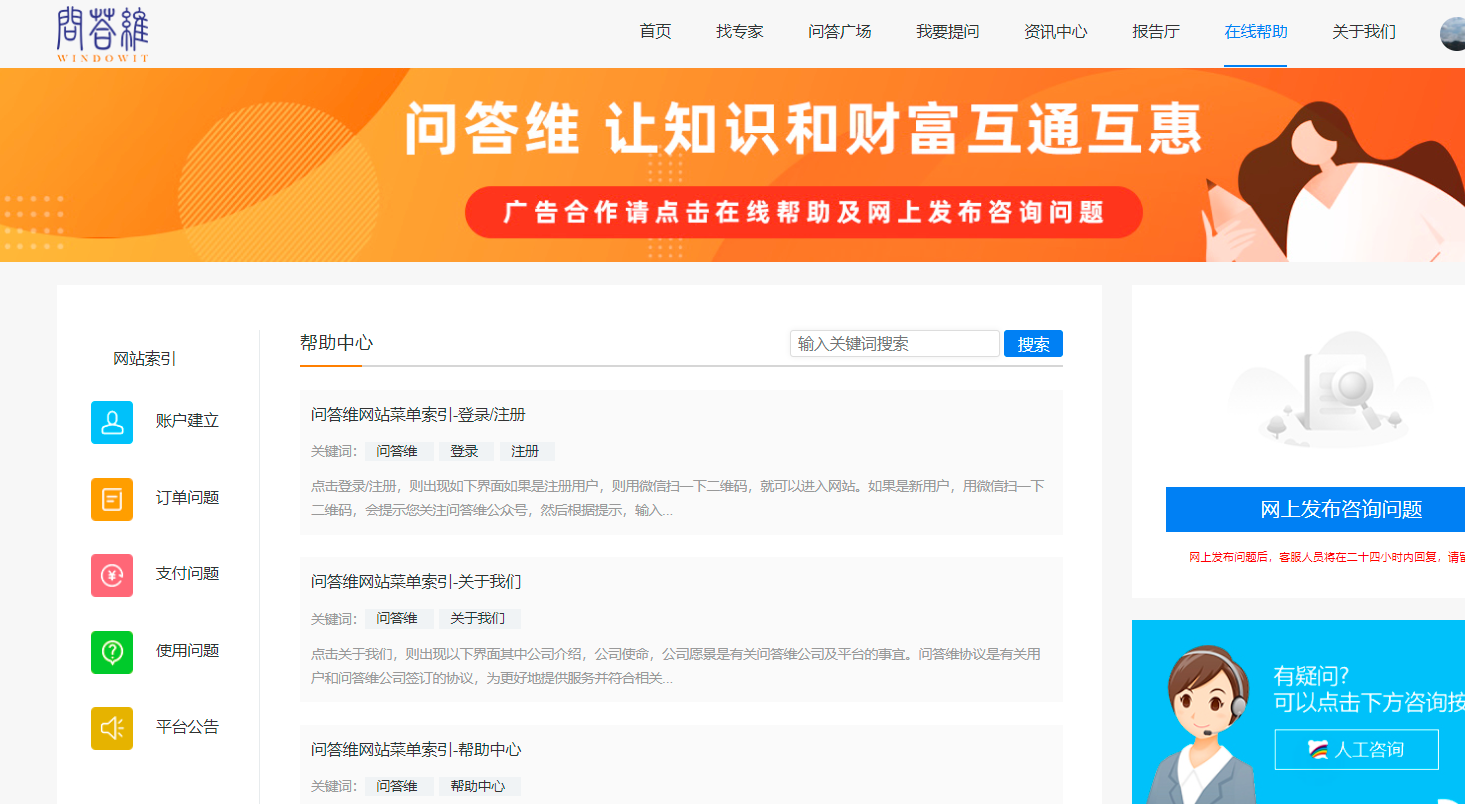Click the orange order issues document icon

click(x=112, y=499)
